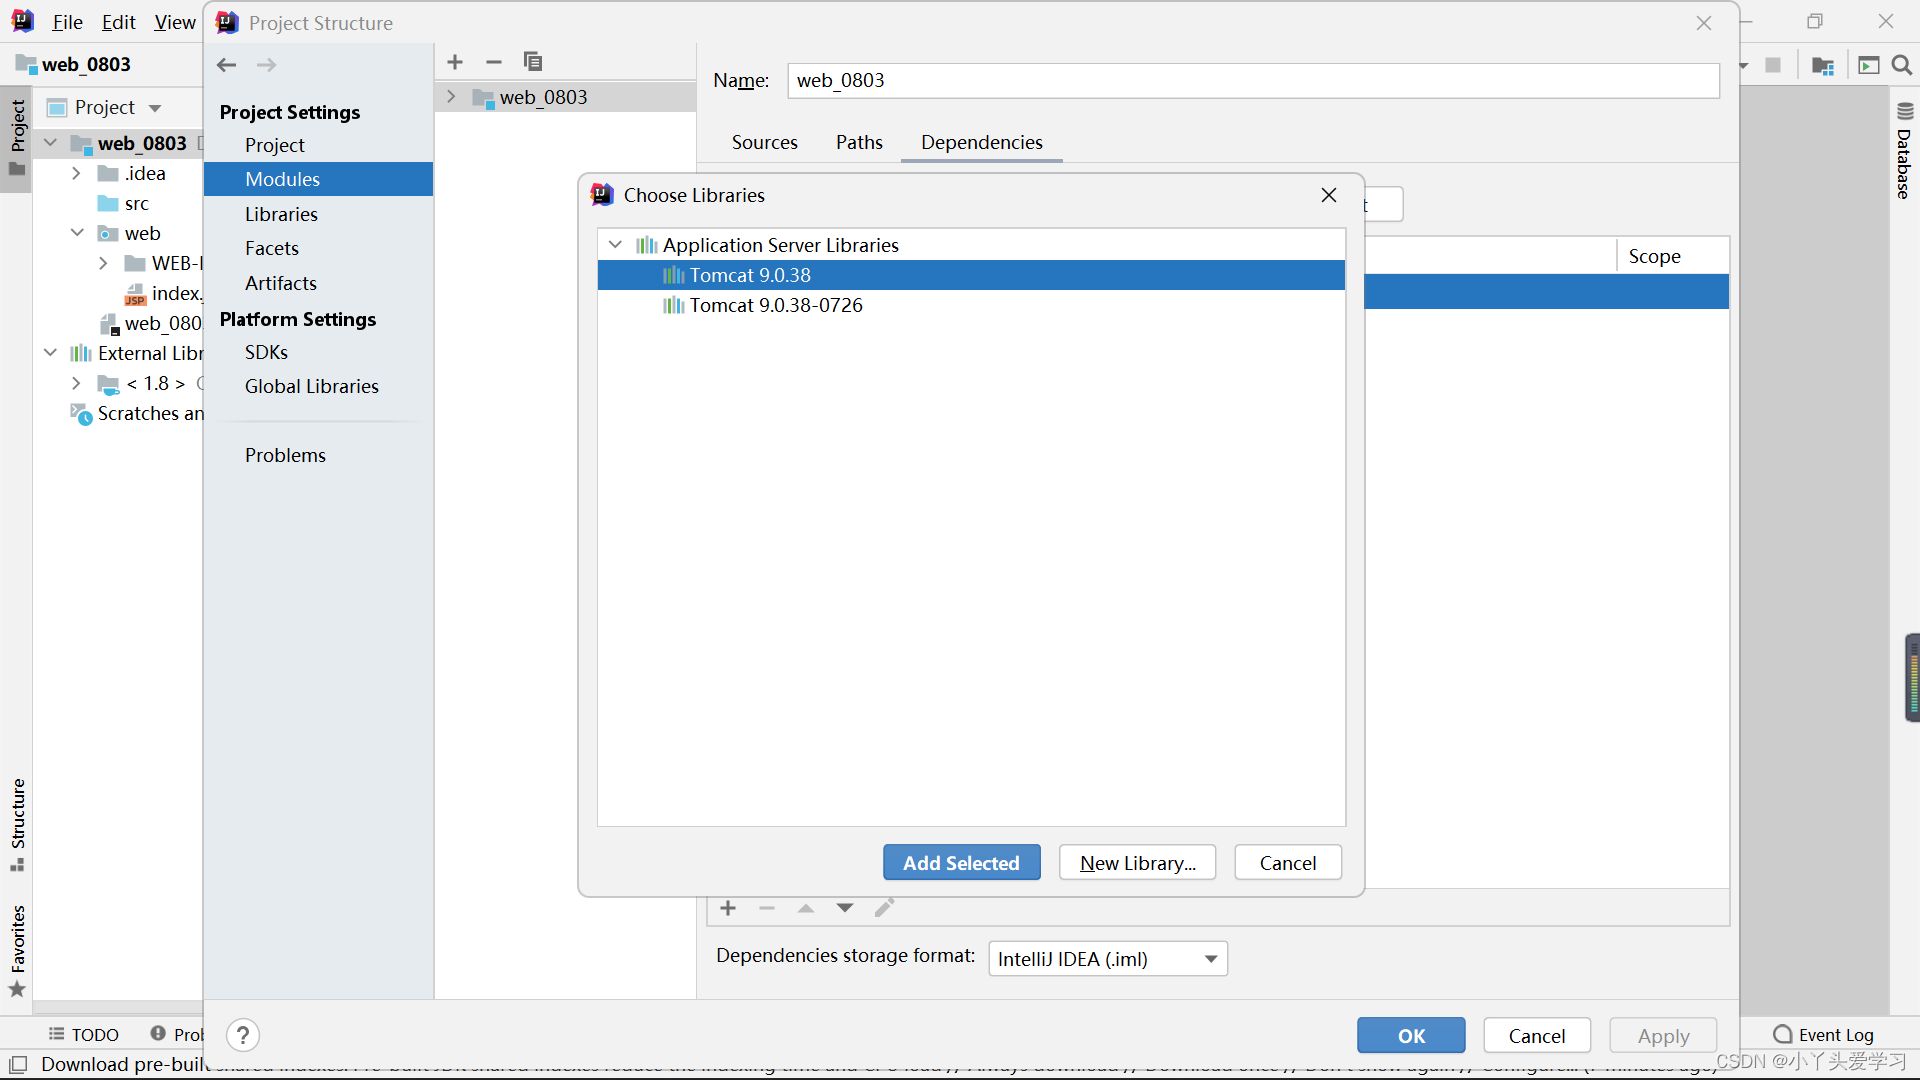Open the Edit menu
The height and width of the screenshot is (1080, 1920).
point(118,22)
